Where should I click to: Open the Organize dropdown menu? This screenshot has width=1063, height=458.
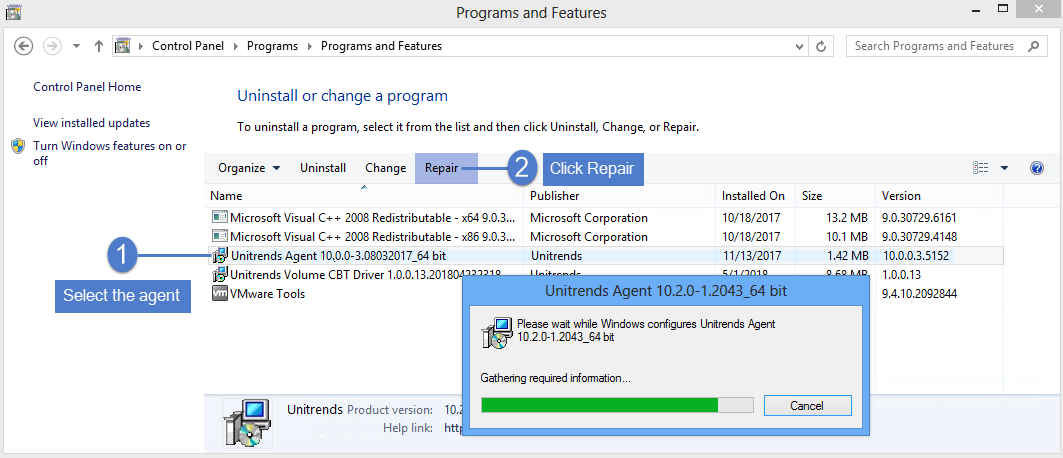point(249,168)
